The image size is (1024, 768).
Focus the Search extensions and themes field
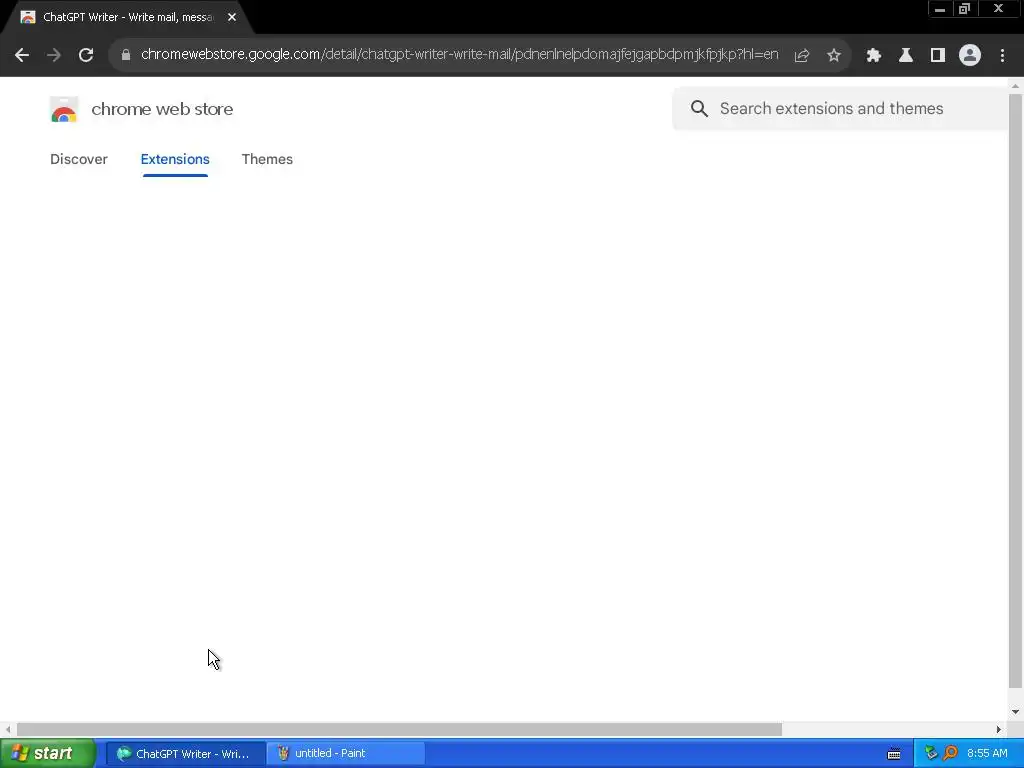[x=840, y=108]
